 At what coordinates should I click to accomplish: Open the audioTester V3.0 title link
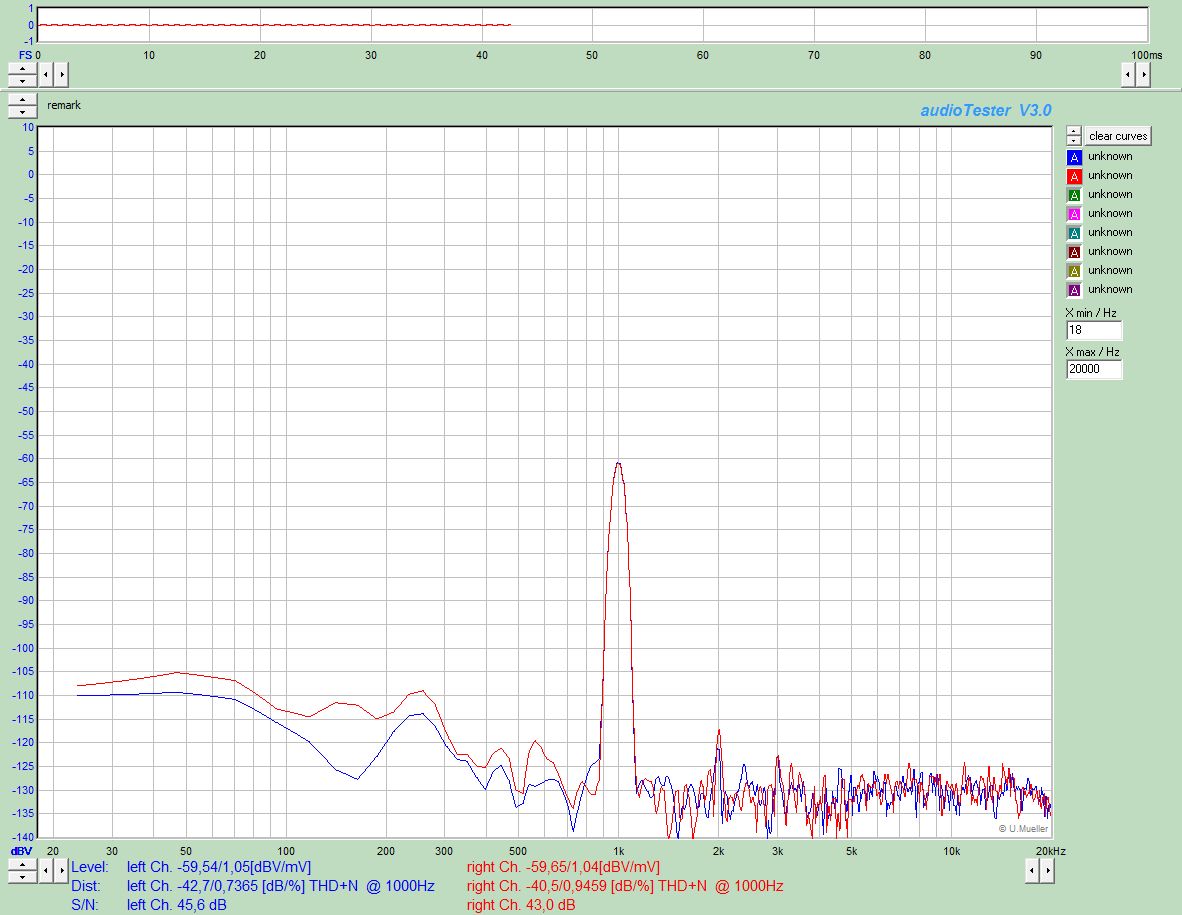point(985,110)
